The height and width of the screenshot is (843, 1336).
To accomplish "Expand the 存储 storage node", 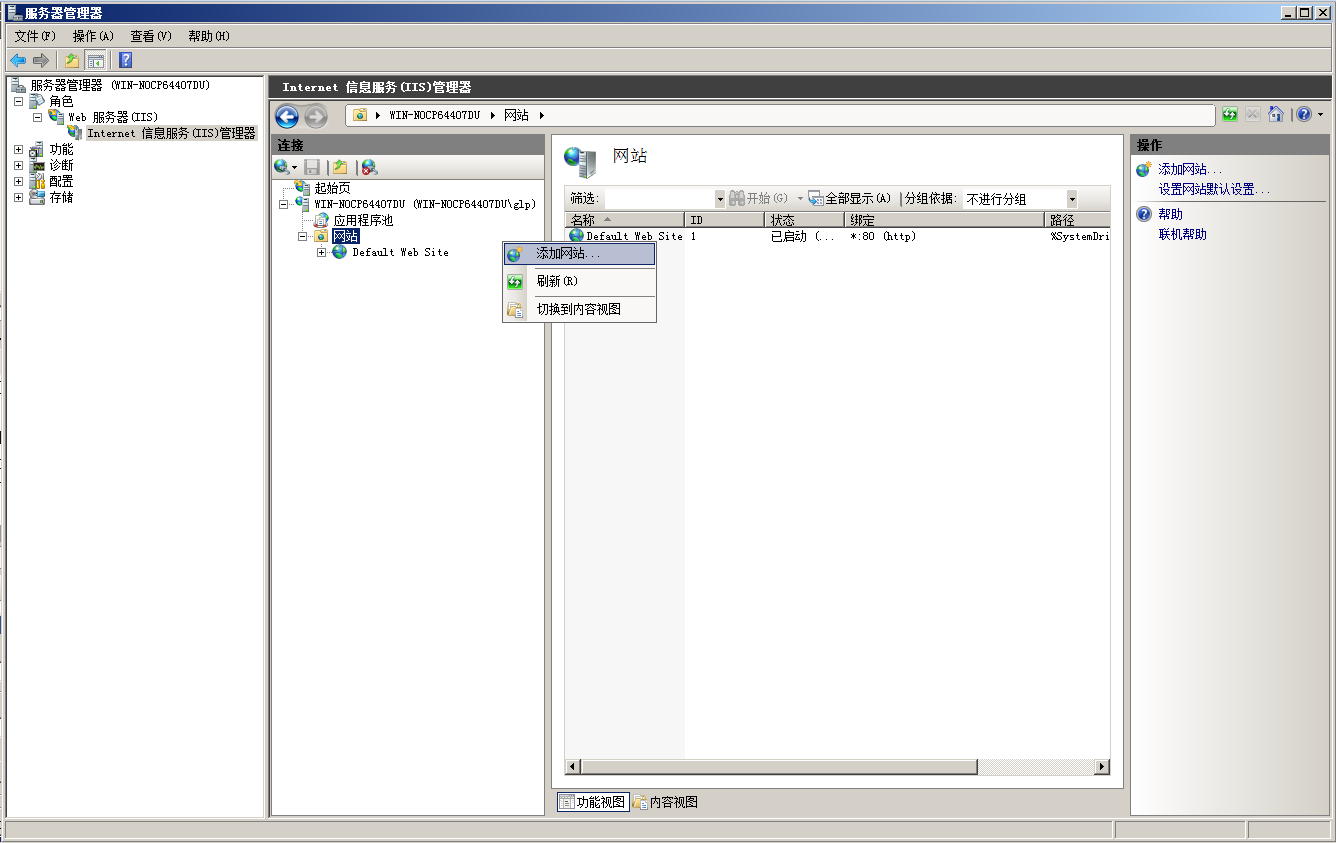I will pyautogui.click(x=18, y=197).
